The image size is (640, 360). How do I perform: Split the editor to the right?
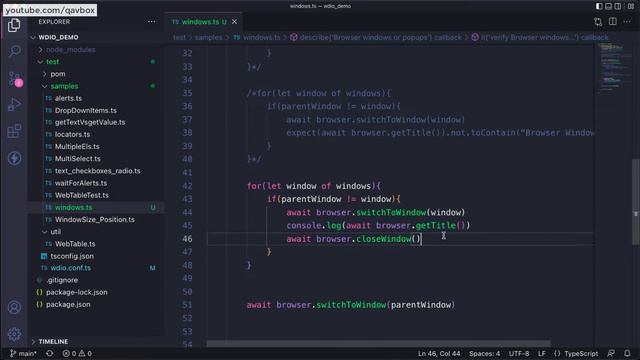tap(613, 21)
